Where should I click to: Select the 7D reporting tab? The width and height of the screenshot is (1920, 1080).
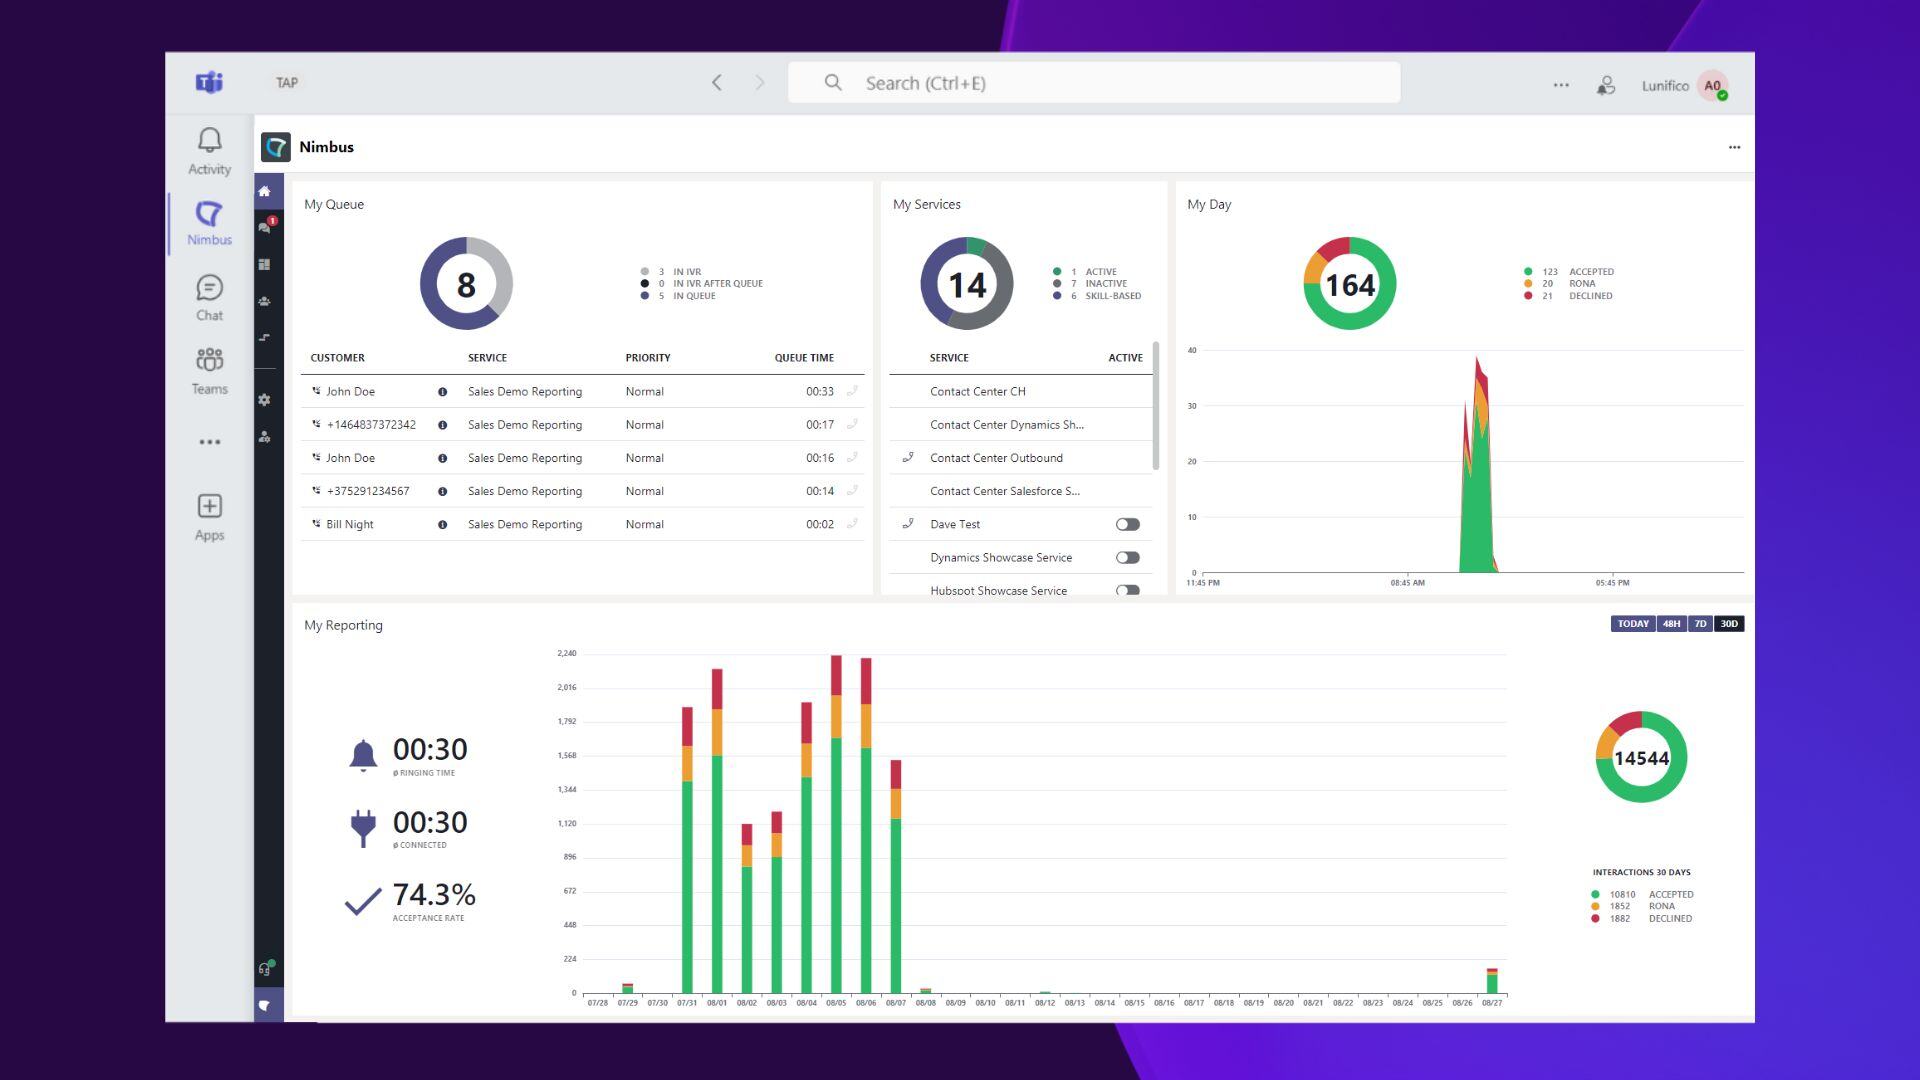[x=1700, y=623]
